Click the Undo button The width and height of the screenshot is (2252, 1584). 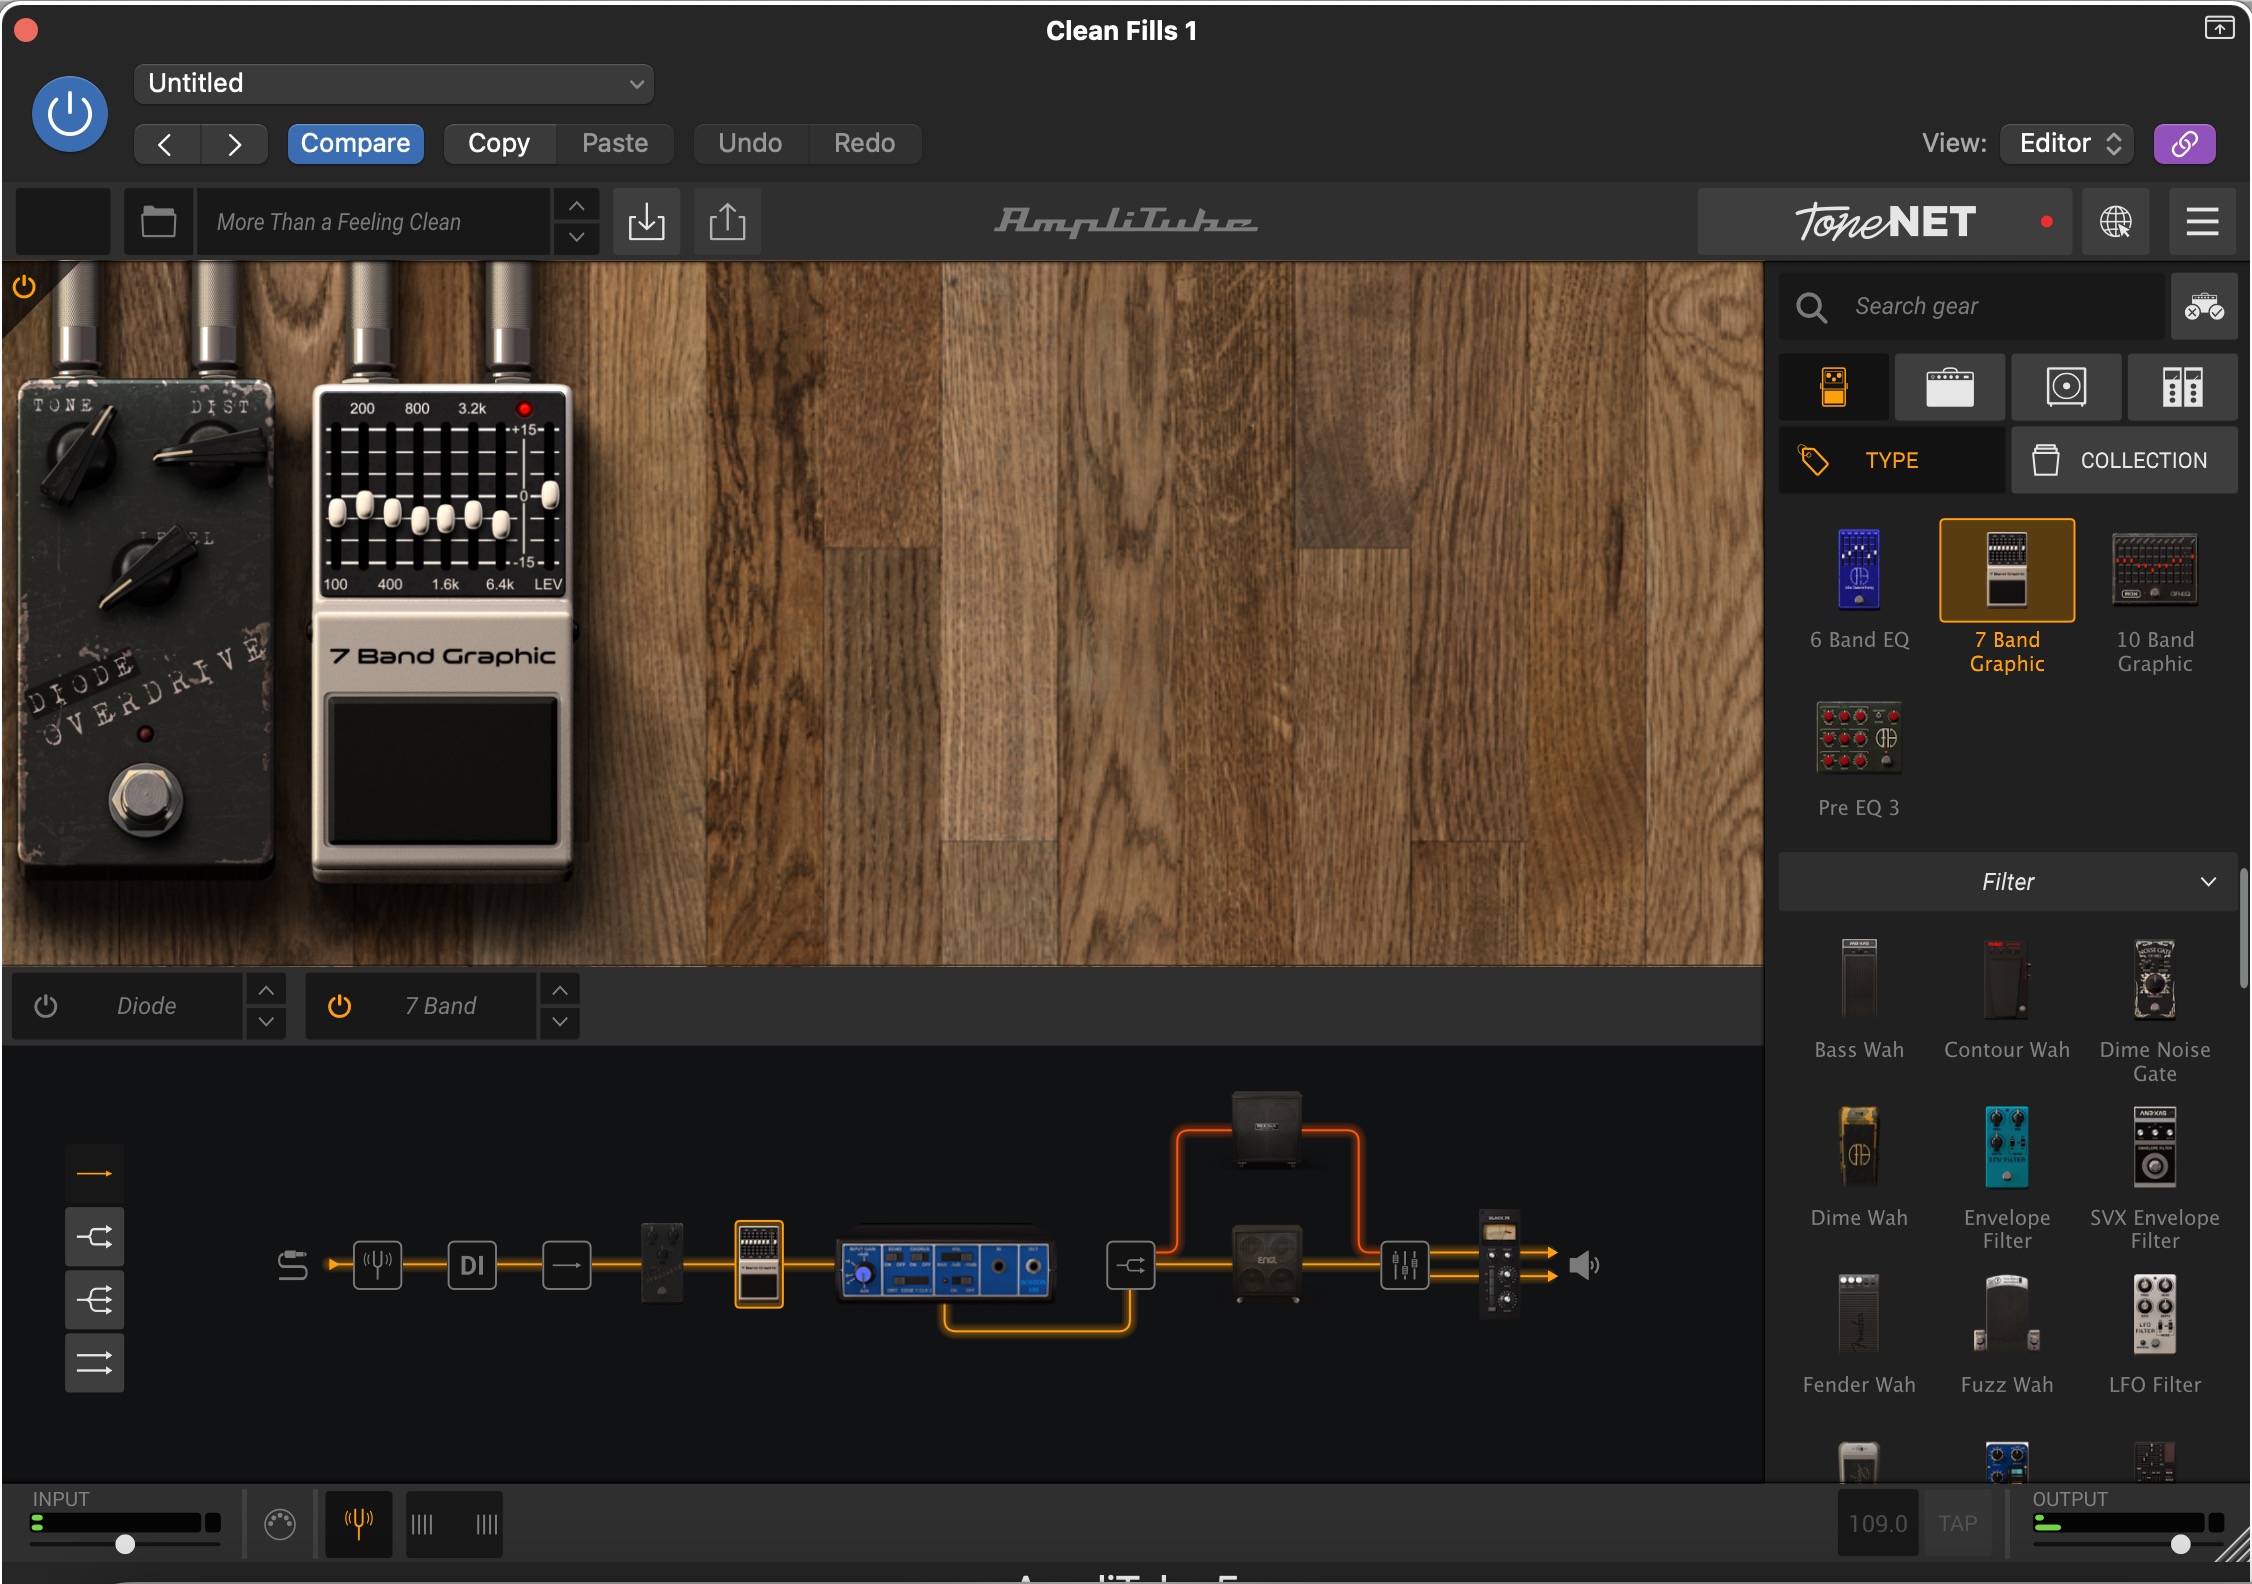(750, 143)
